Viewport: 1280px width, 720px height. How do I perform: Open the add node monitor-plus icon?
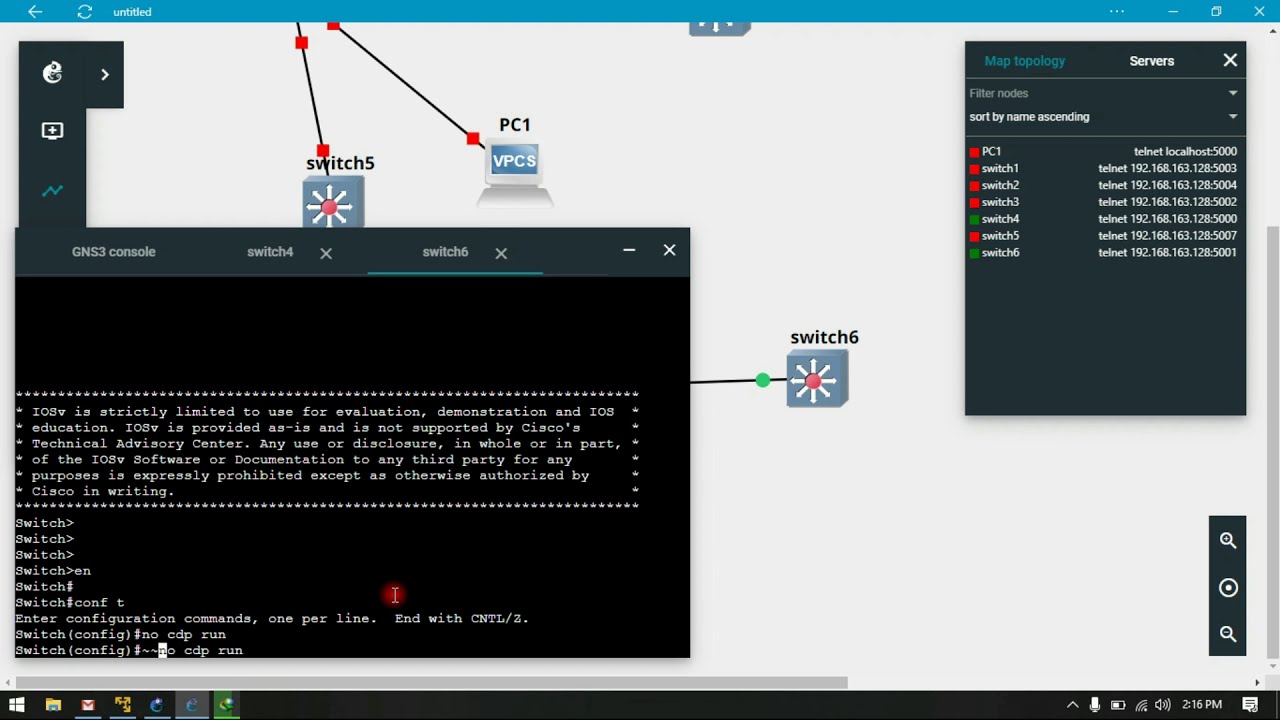(x=52, y=131)
